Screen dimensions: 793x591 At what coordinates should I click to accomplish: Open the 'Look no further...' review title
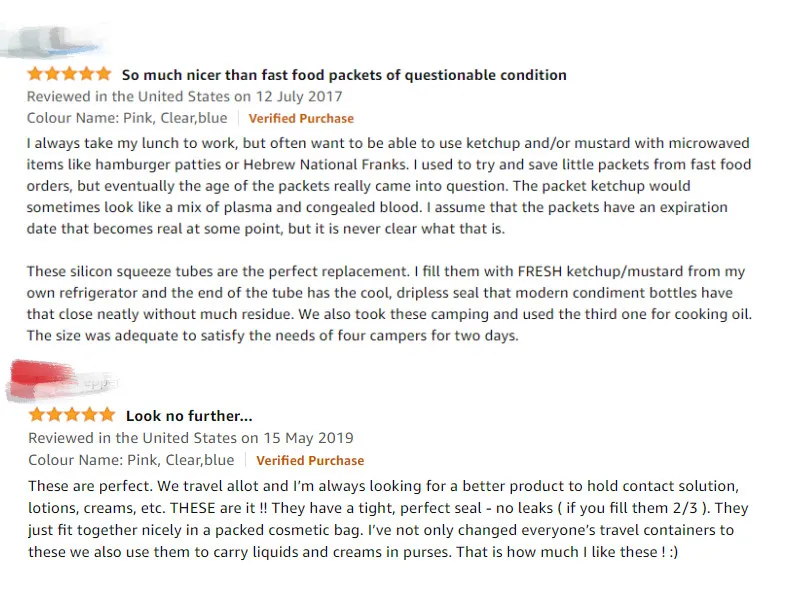click(x=189, y=416)
